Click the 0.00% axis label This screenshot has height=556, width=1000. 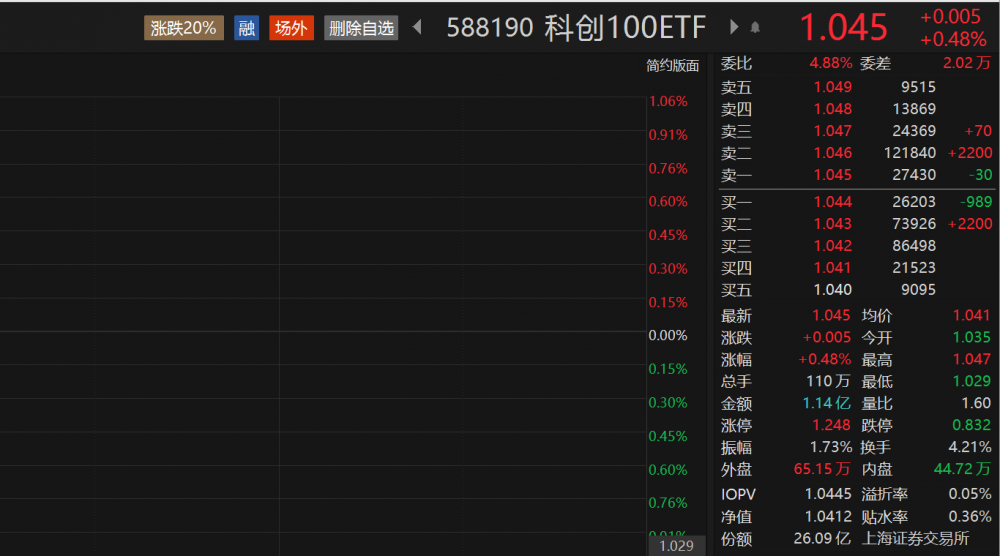668,335
